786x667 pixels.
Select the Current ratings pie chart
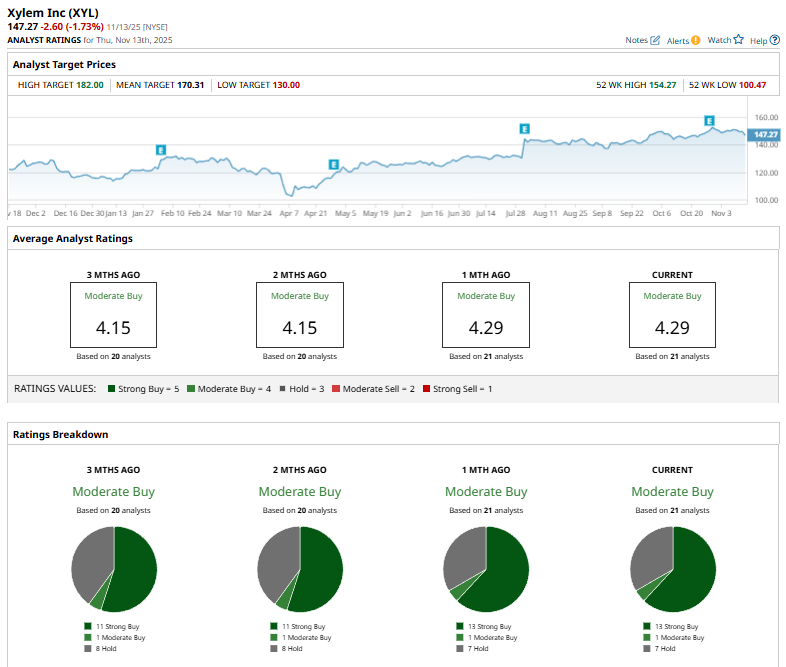[673, 569]
